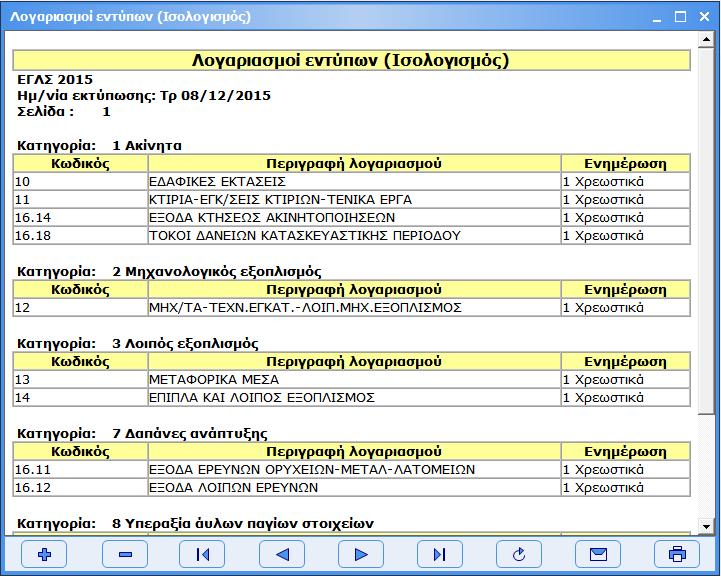Select the row ΕΔΑΦΙΚΕΣ ΕΚΤΑΣΕΙΣ

click(352, 182)
